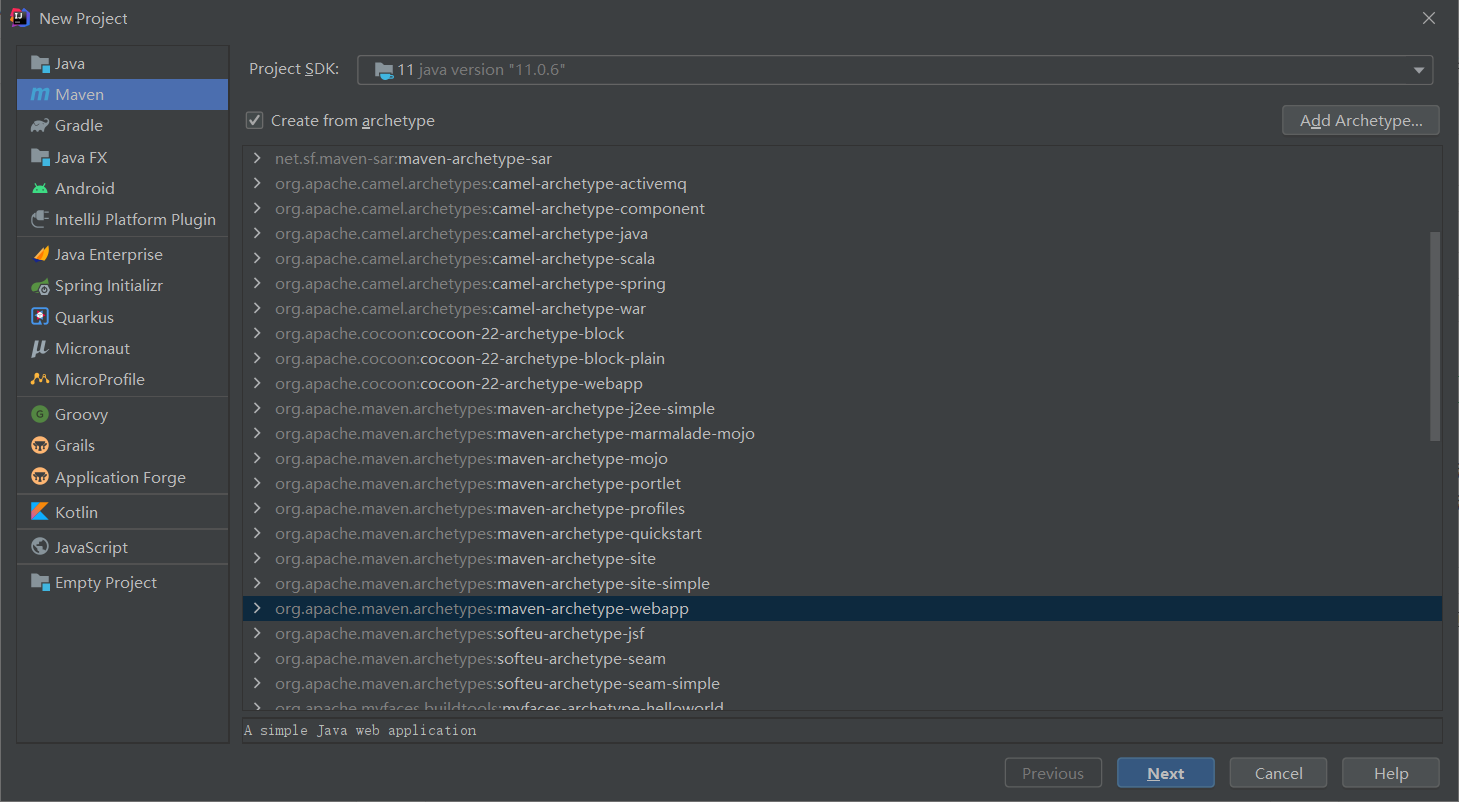Click the Previous button
The width and height of the screenshot is (1459, 802).
click(x=1053, y=773)
